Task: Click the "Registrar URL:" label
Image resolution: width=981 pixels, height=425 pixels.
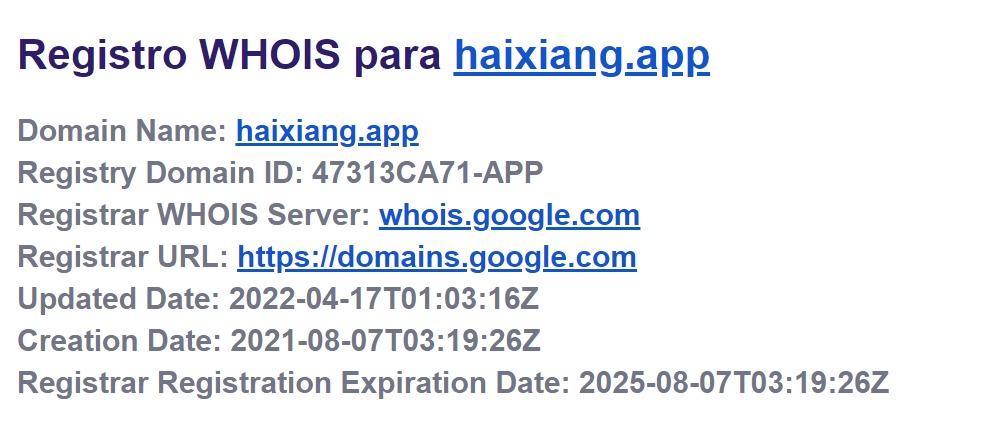Action: [123, 257]
